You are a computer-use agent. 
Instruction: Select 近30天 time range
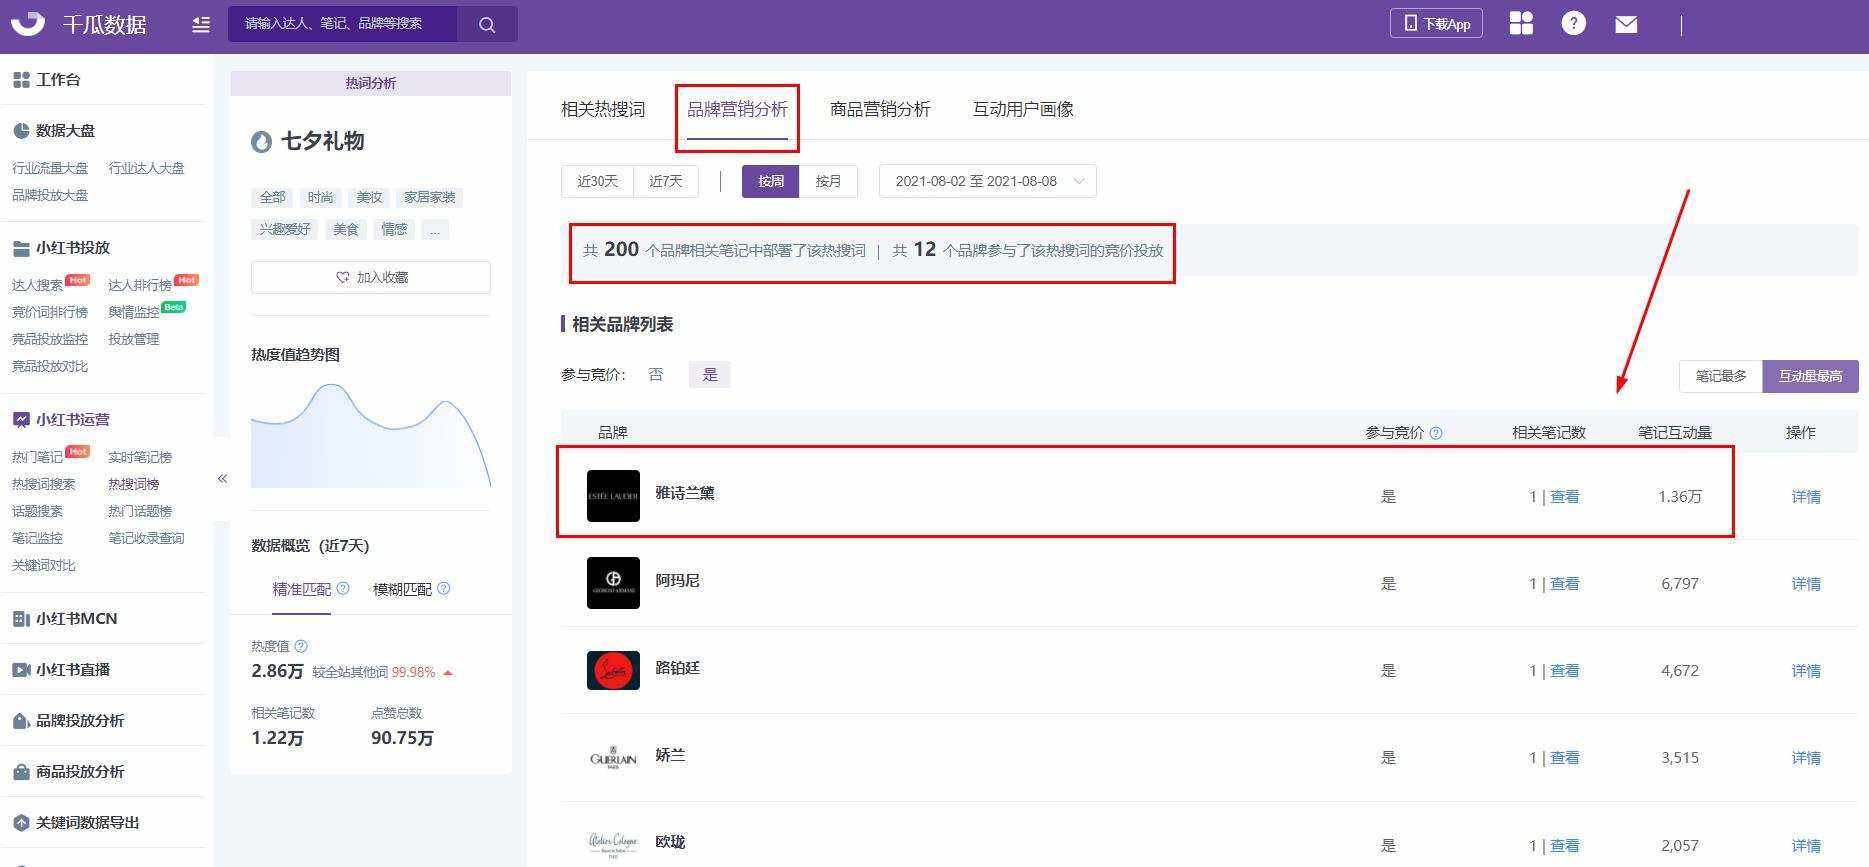click(x=597, y=181)
